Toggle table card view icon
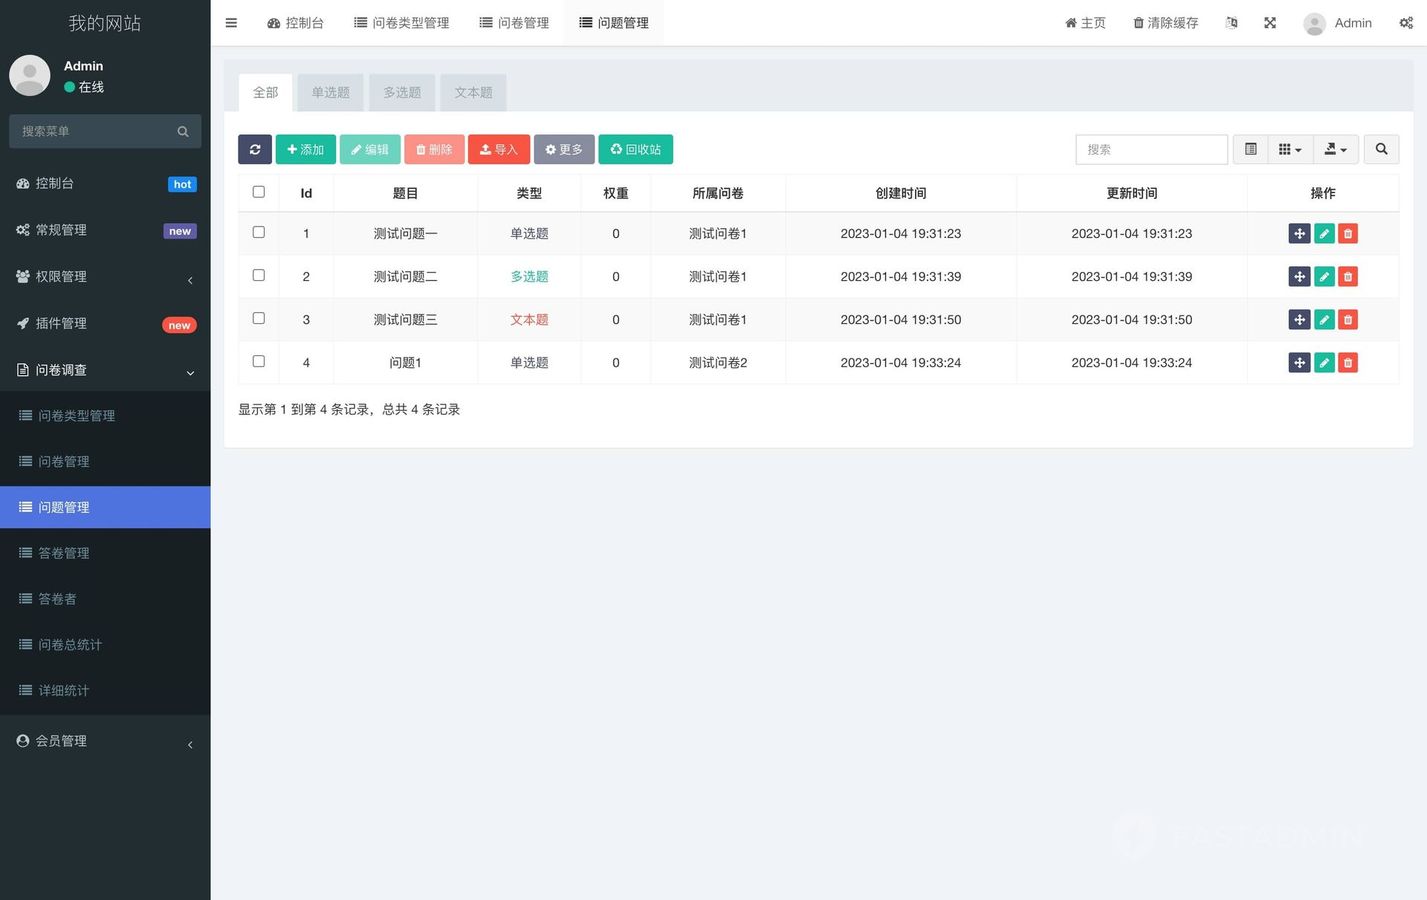This screenshot has width=1427, height=900. click(1250, 149)
